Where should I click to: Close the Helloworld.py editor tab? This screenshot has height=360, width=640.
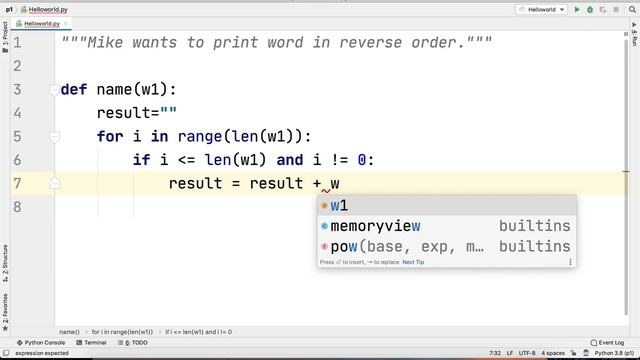pos(66,24)
